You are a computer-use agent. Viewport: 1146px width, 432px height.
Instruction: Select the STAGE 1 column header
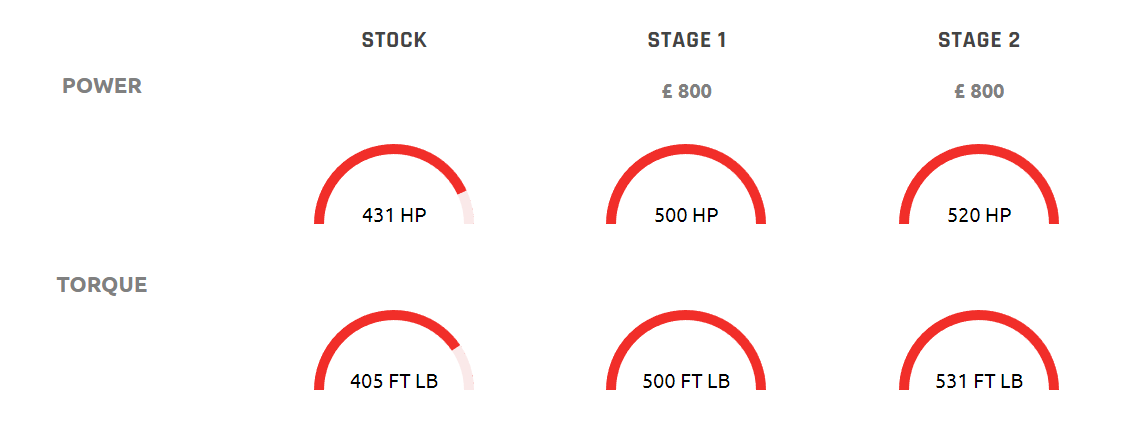[x=686, y=40]
